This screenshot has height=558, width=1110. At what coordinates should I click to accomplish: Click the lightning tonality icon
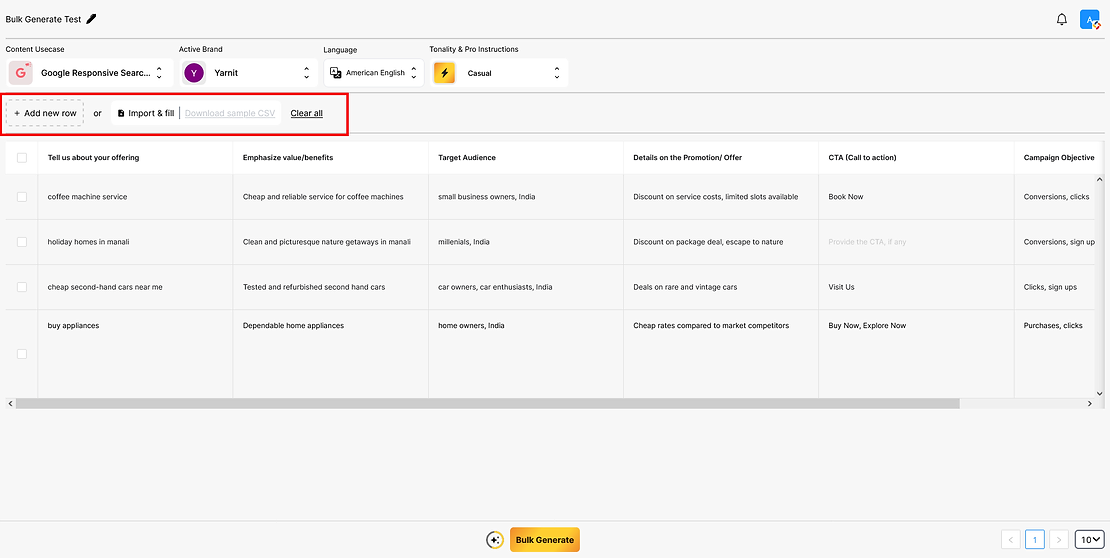pyautogui.click(x=445, y=73)
